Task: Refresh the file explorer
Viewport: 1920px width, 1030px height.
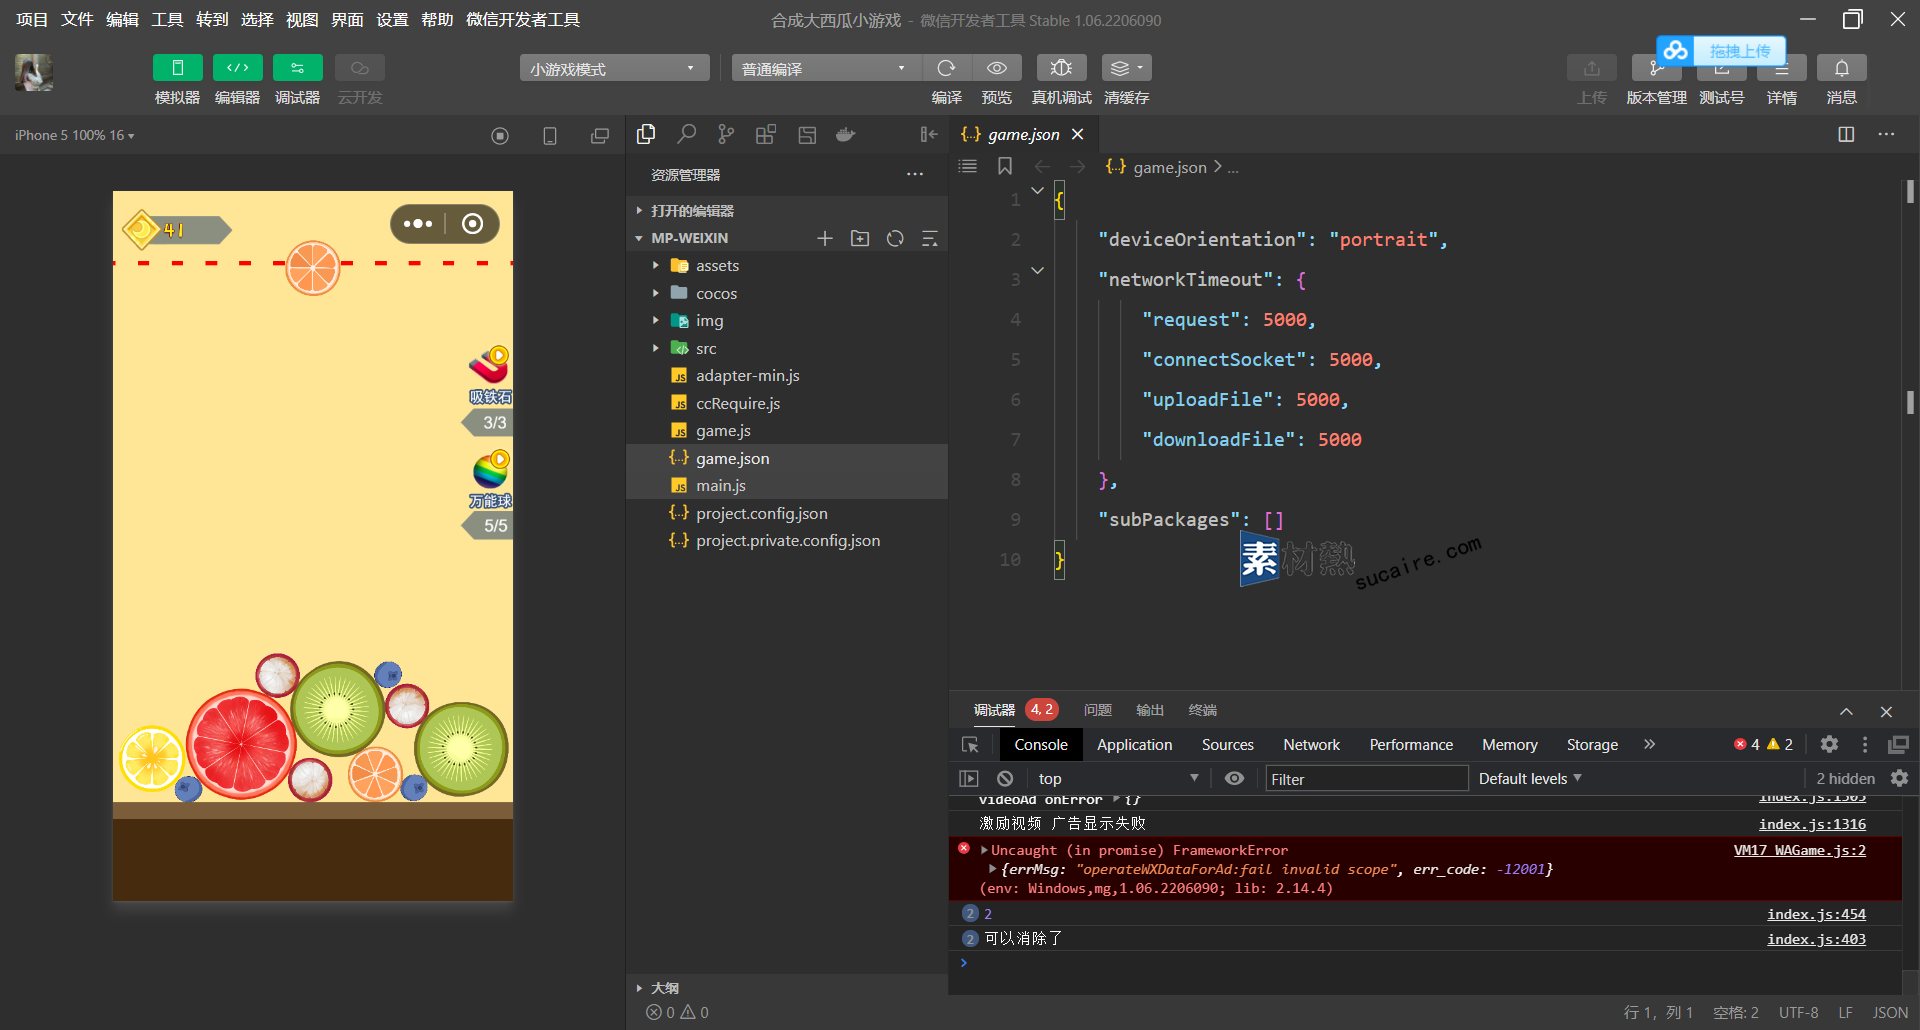Action: pyautogui.click(x=895, y=238)
